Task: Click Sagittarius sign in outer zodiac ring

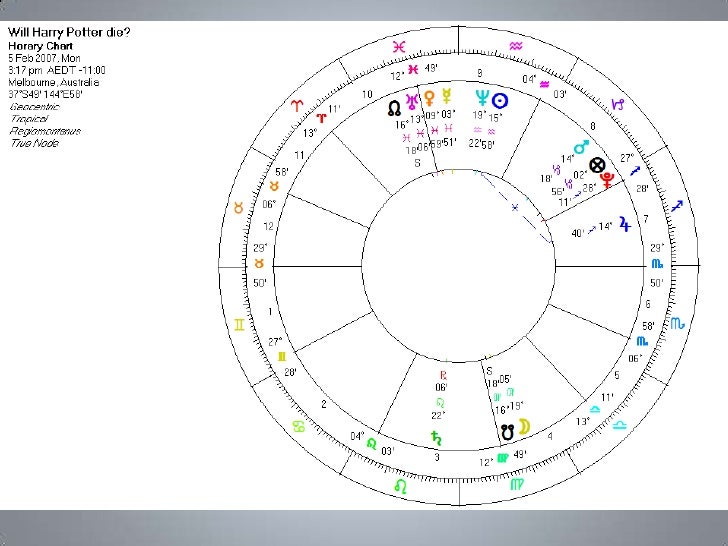Action: point(677,205)
